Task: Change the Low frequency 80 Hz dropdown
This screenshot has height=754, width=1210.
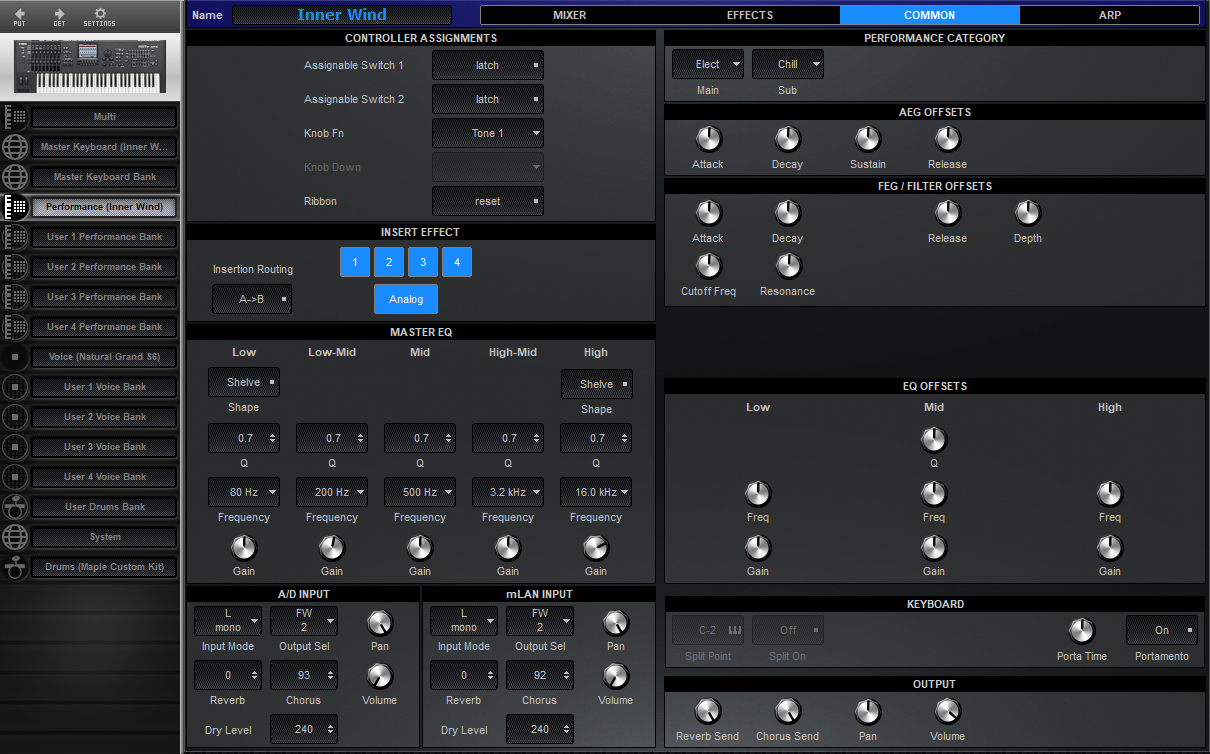Action: click(x=243, y=491)
